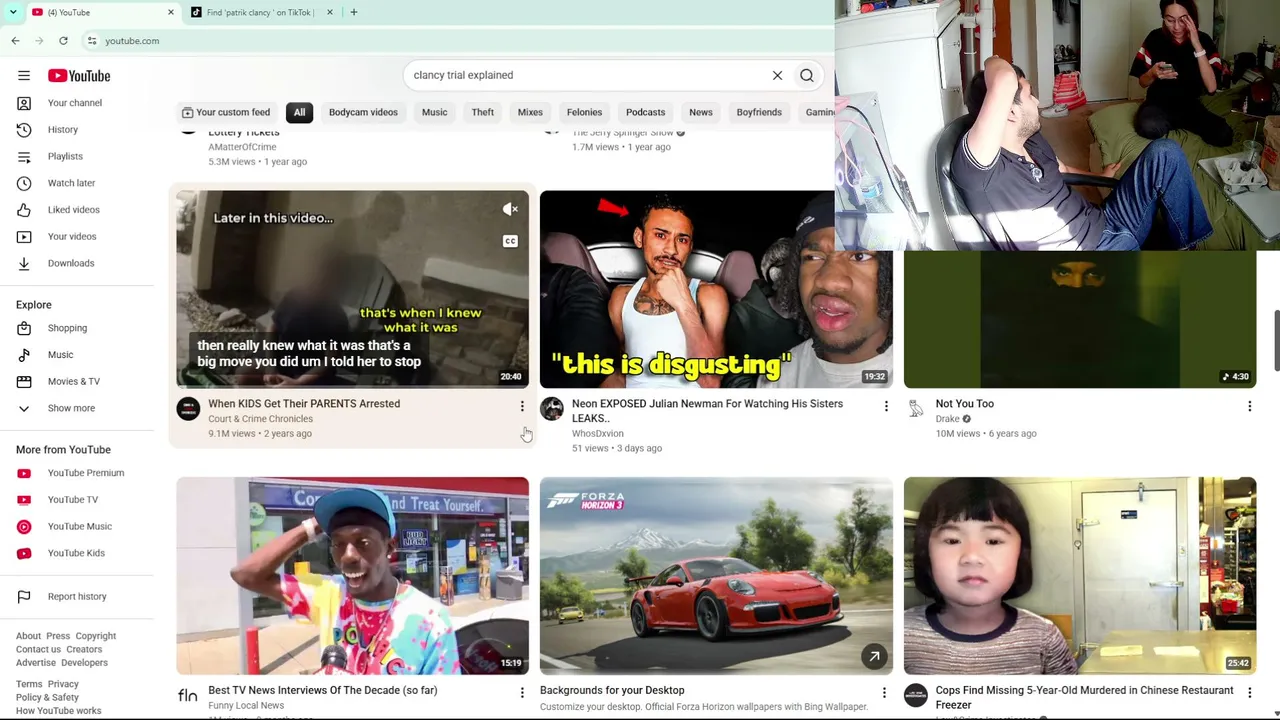Select the Bodycam videos chip

363,112
